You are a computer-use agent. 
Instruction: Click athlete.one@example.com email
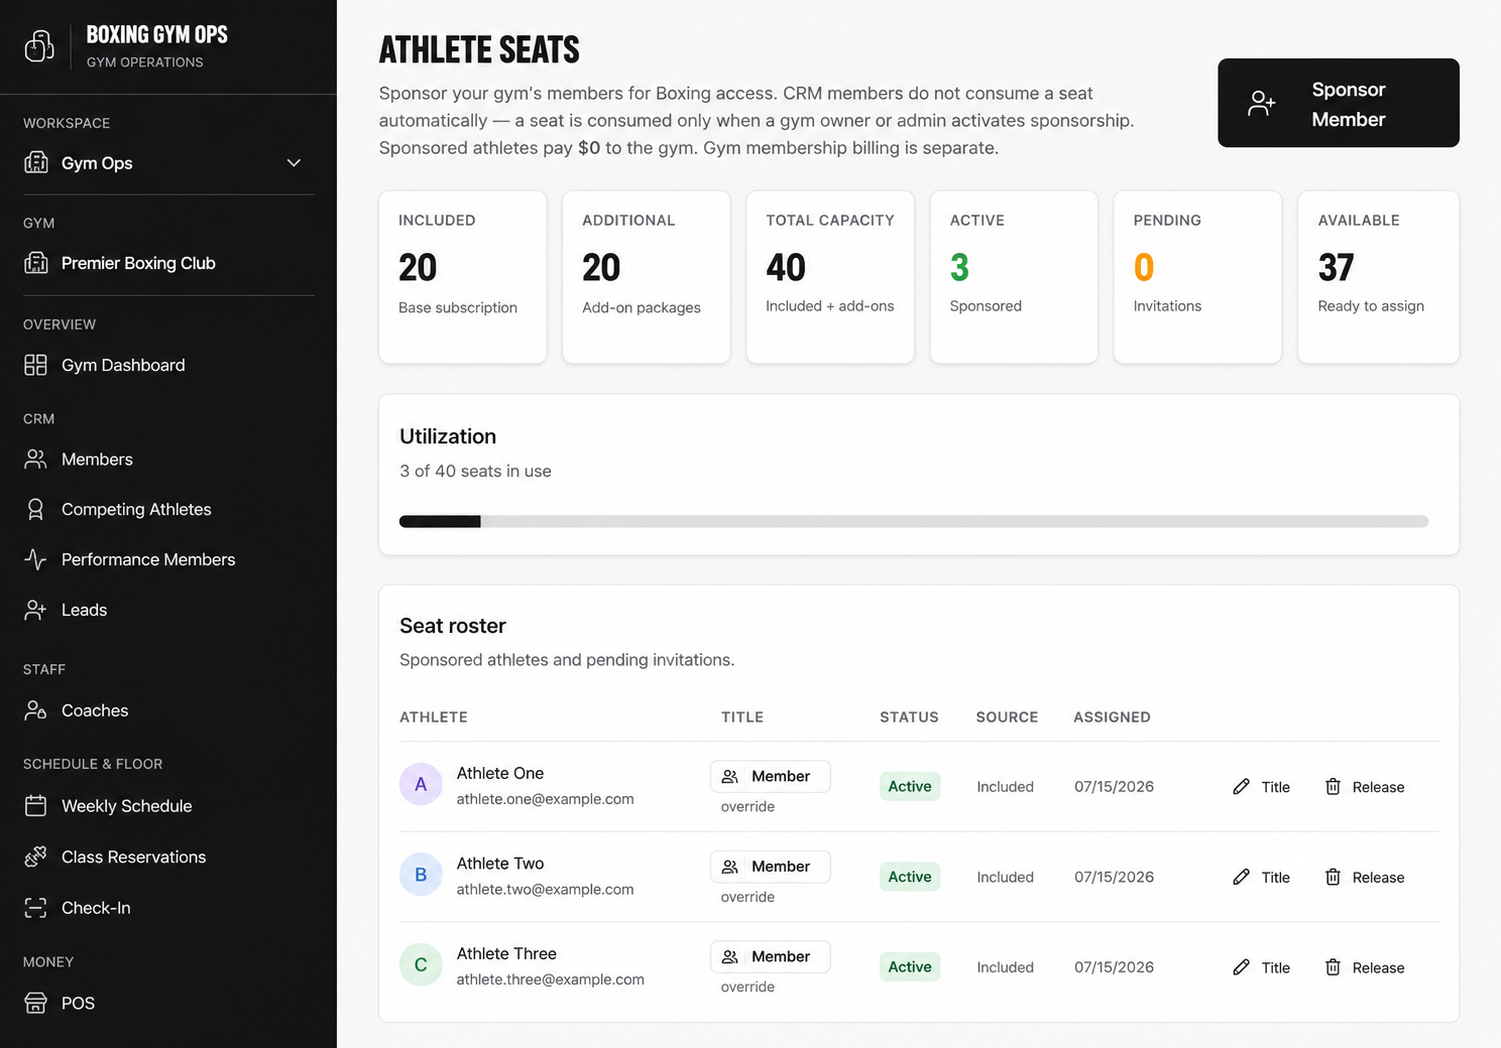coord(545,799)
